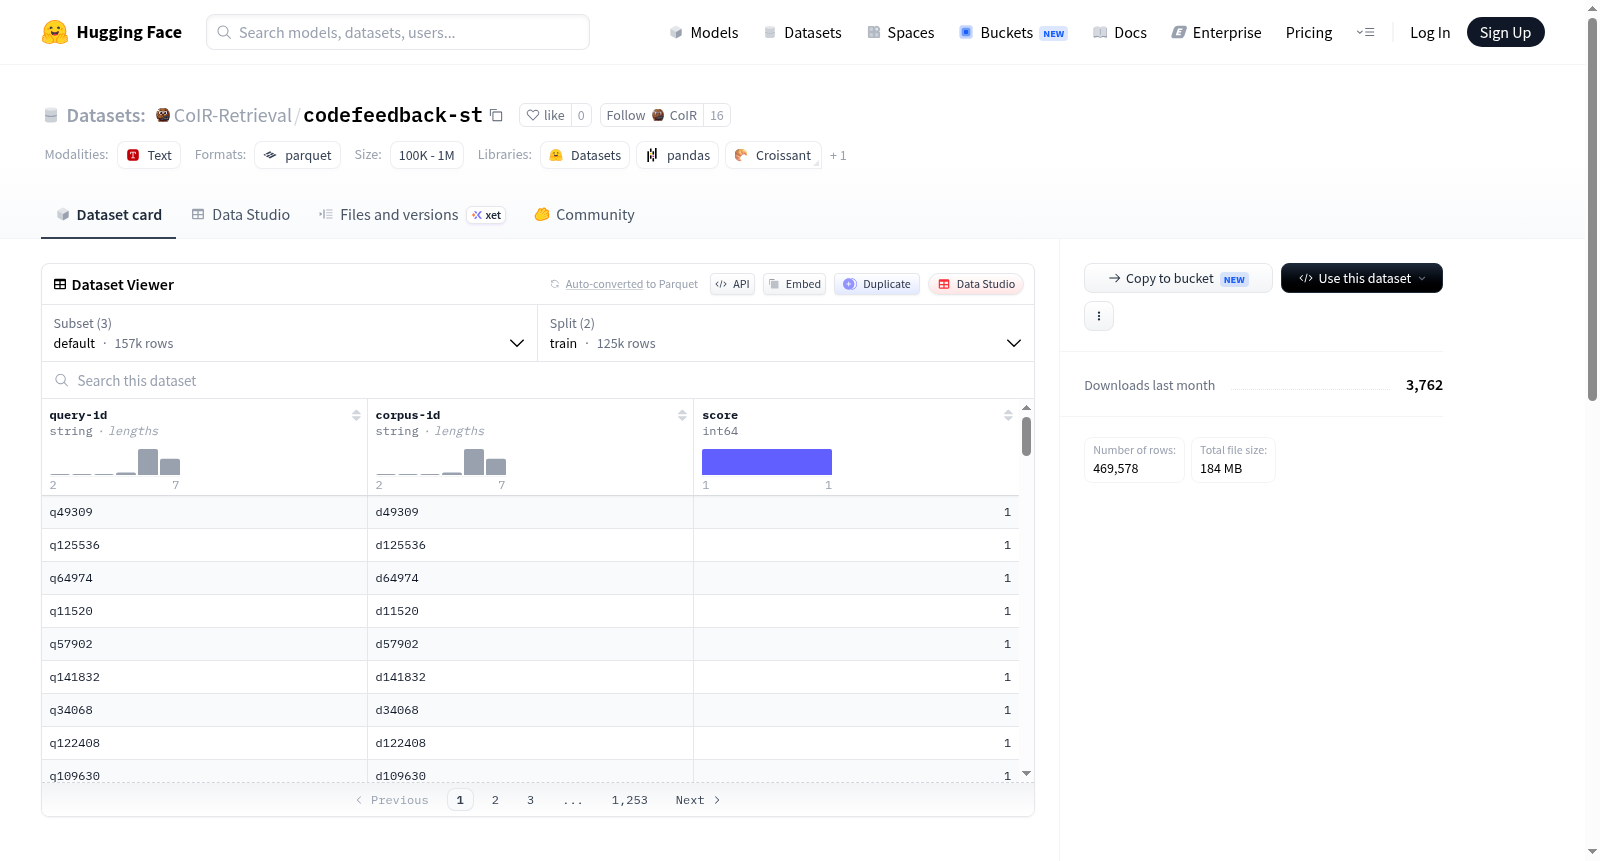Switch to the Files and versions tab
Viewport: 1600px width, 861px height.
(411, 215)
